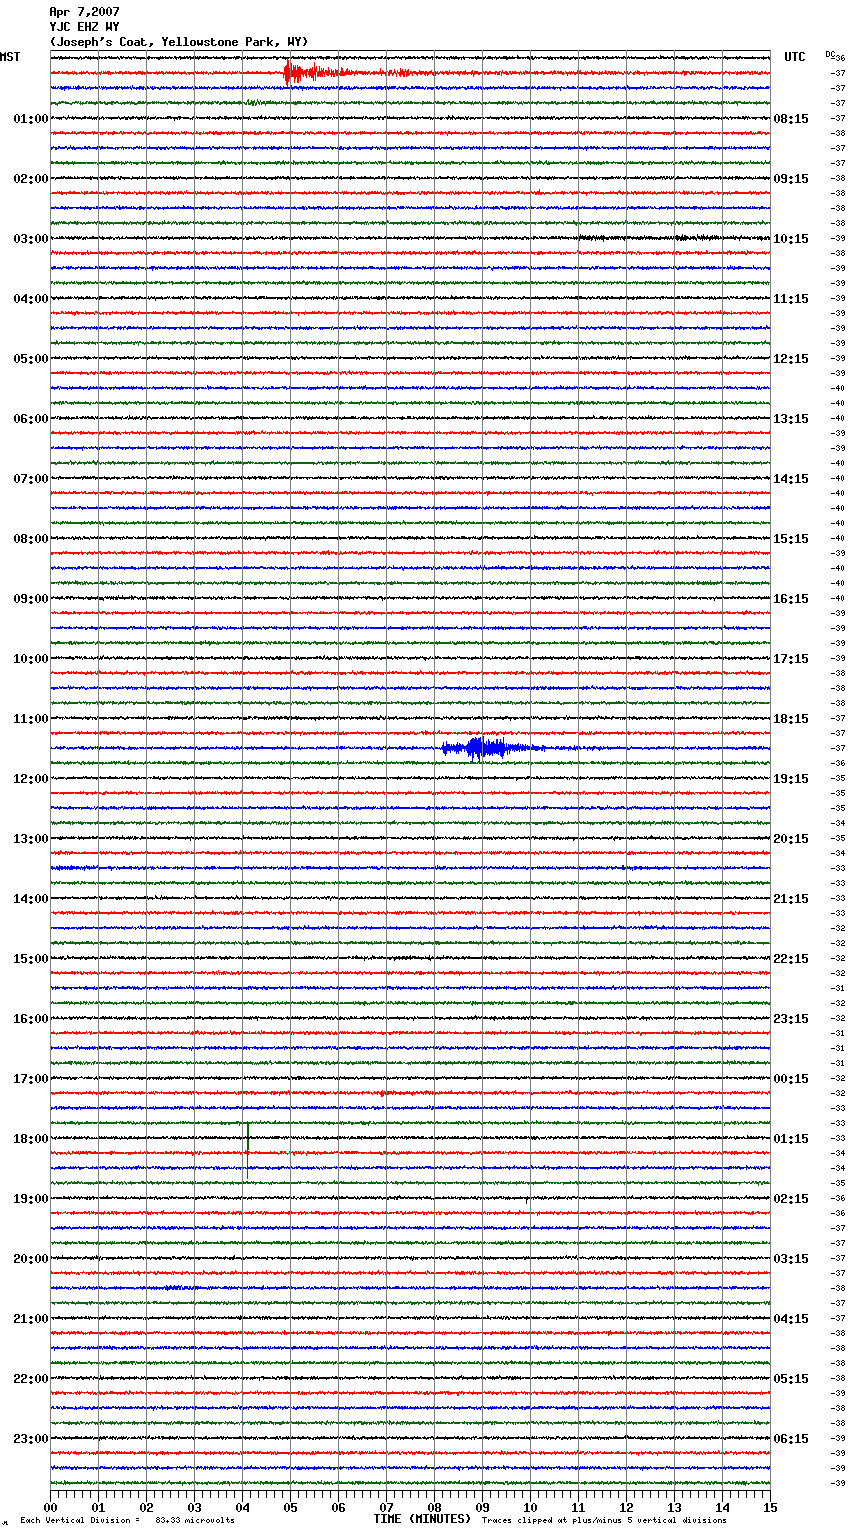This screenshot has height=1534, width=850.
Task: Click the minute 15 tick label on bottom axis
Action: (x=770, y=1507)
